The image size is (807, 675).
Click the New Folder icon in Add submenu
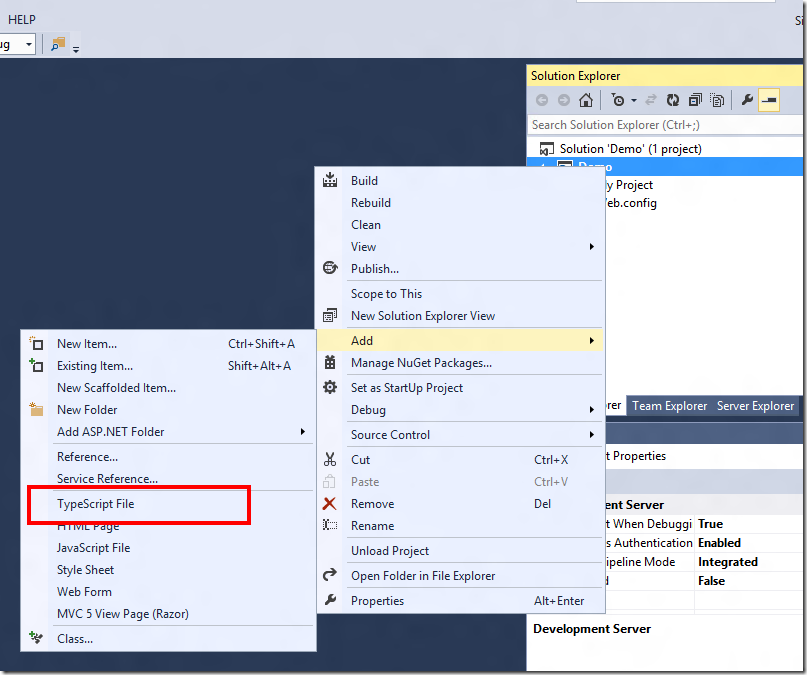point(35,409)
